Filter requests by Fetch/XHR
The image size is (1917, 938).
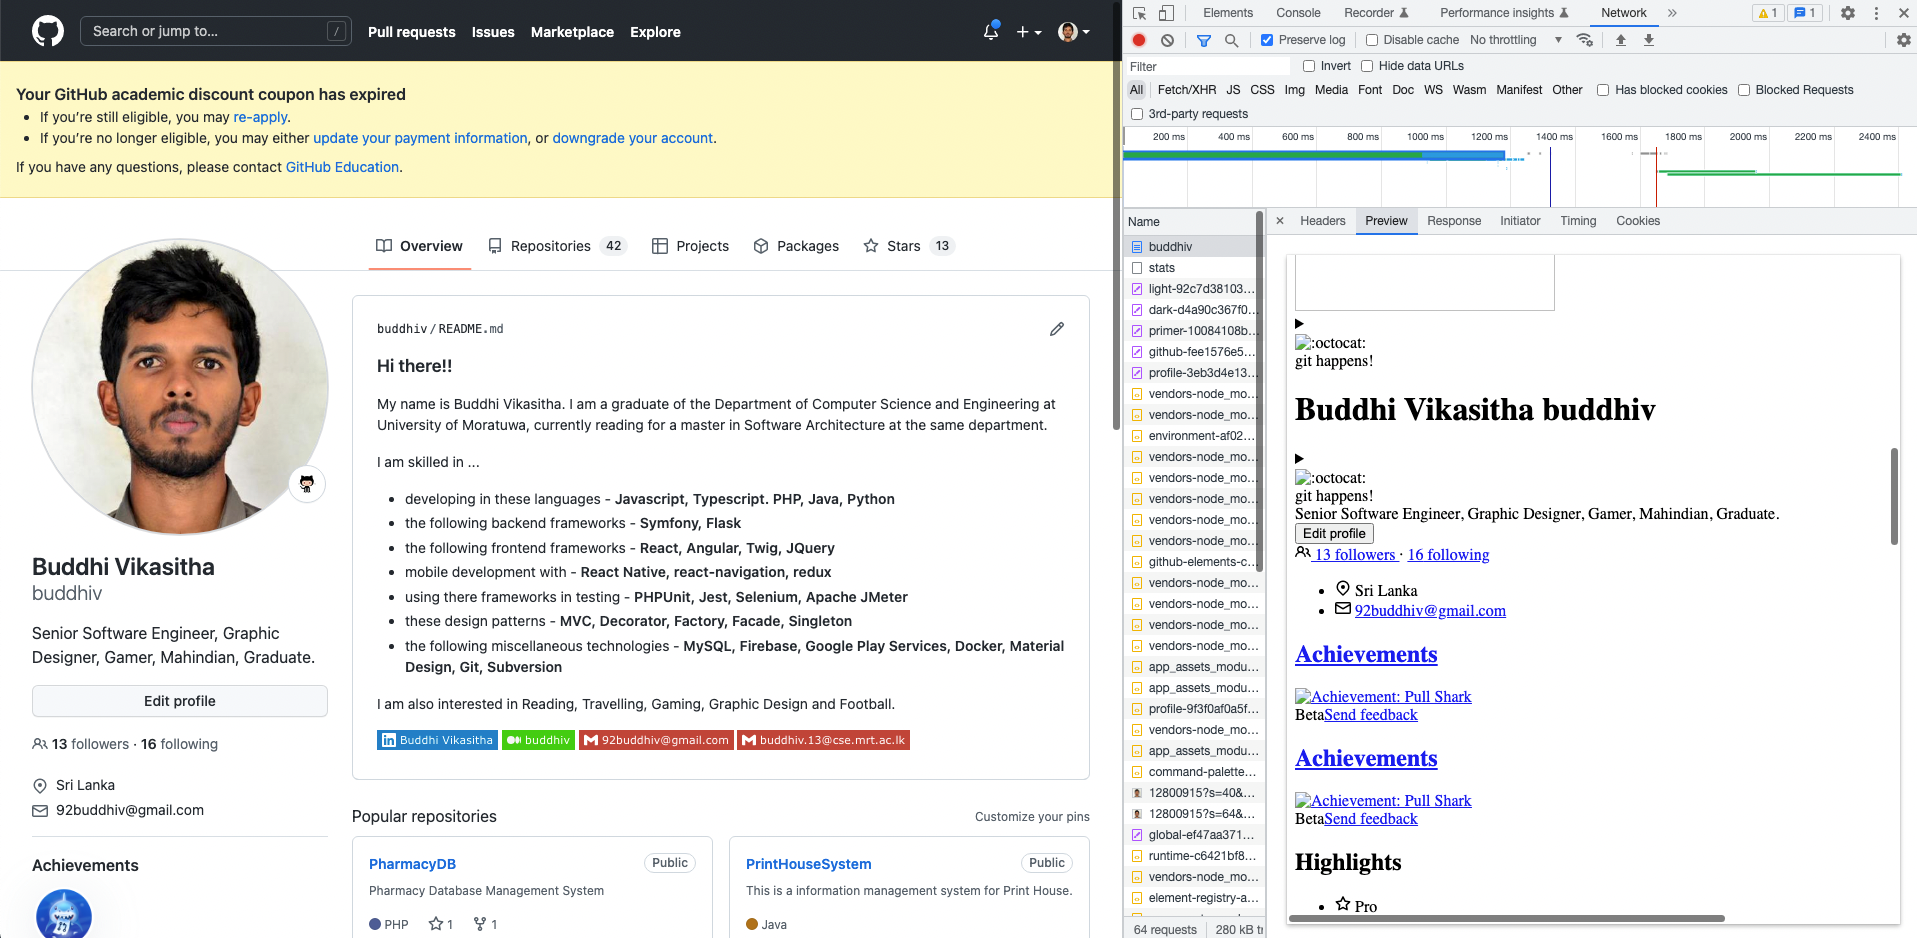[1187, 90]
